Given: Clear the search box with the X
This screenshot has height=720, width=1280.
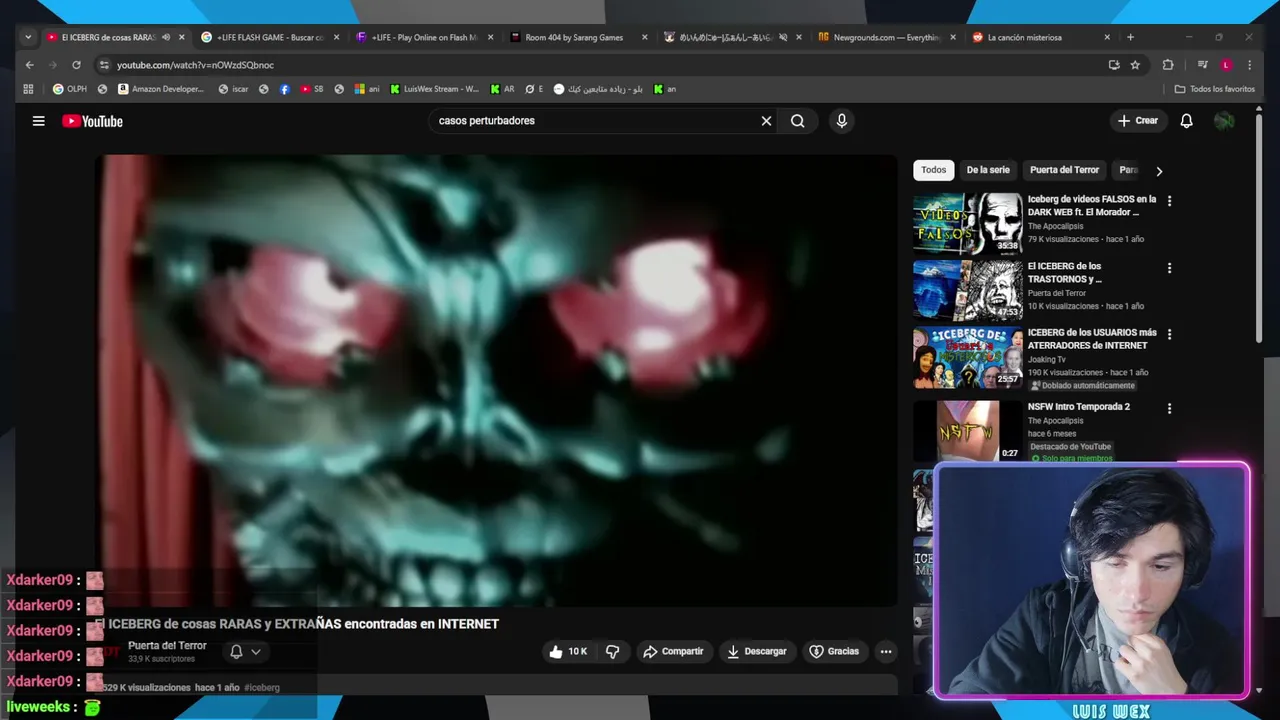Looking at the screenshot, I should click(766, 121).
